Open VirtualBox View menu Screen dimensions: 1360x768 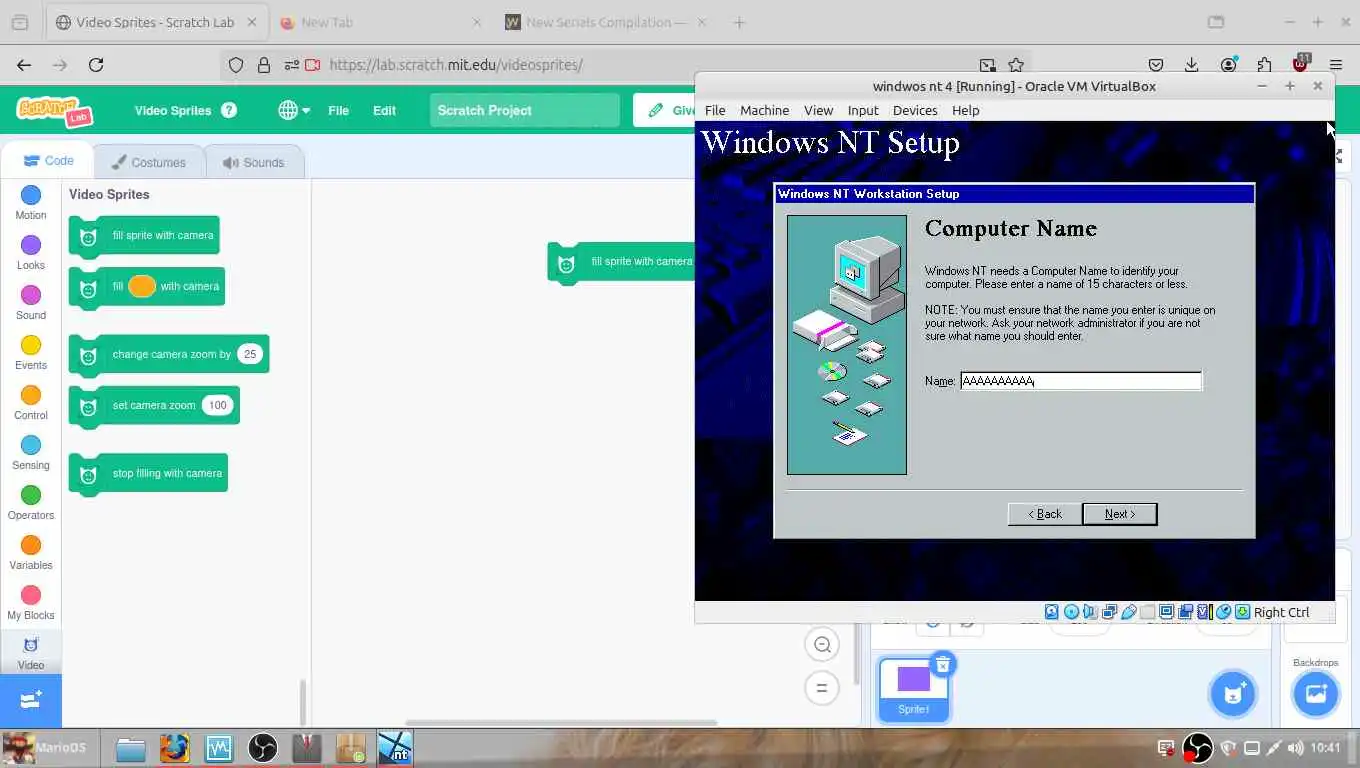click(818, 110)
